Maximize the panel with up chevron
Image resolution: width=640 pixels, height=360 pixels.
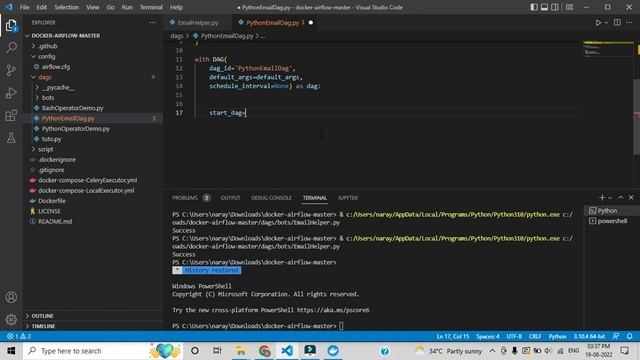621,198
